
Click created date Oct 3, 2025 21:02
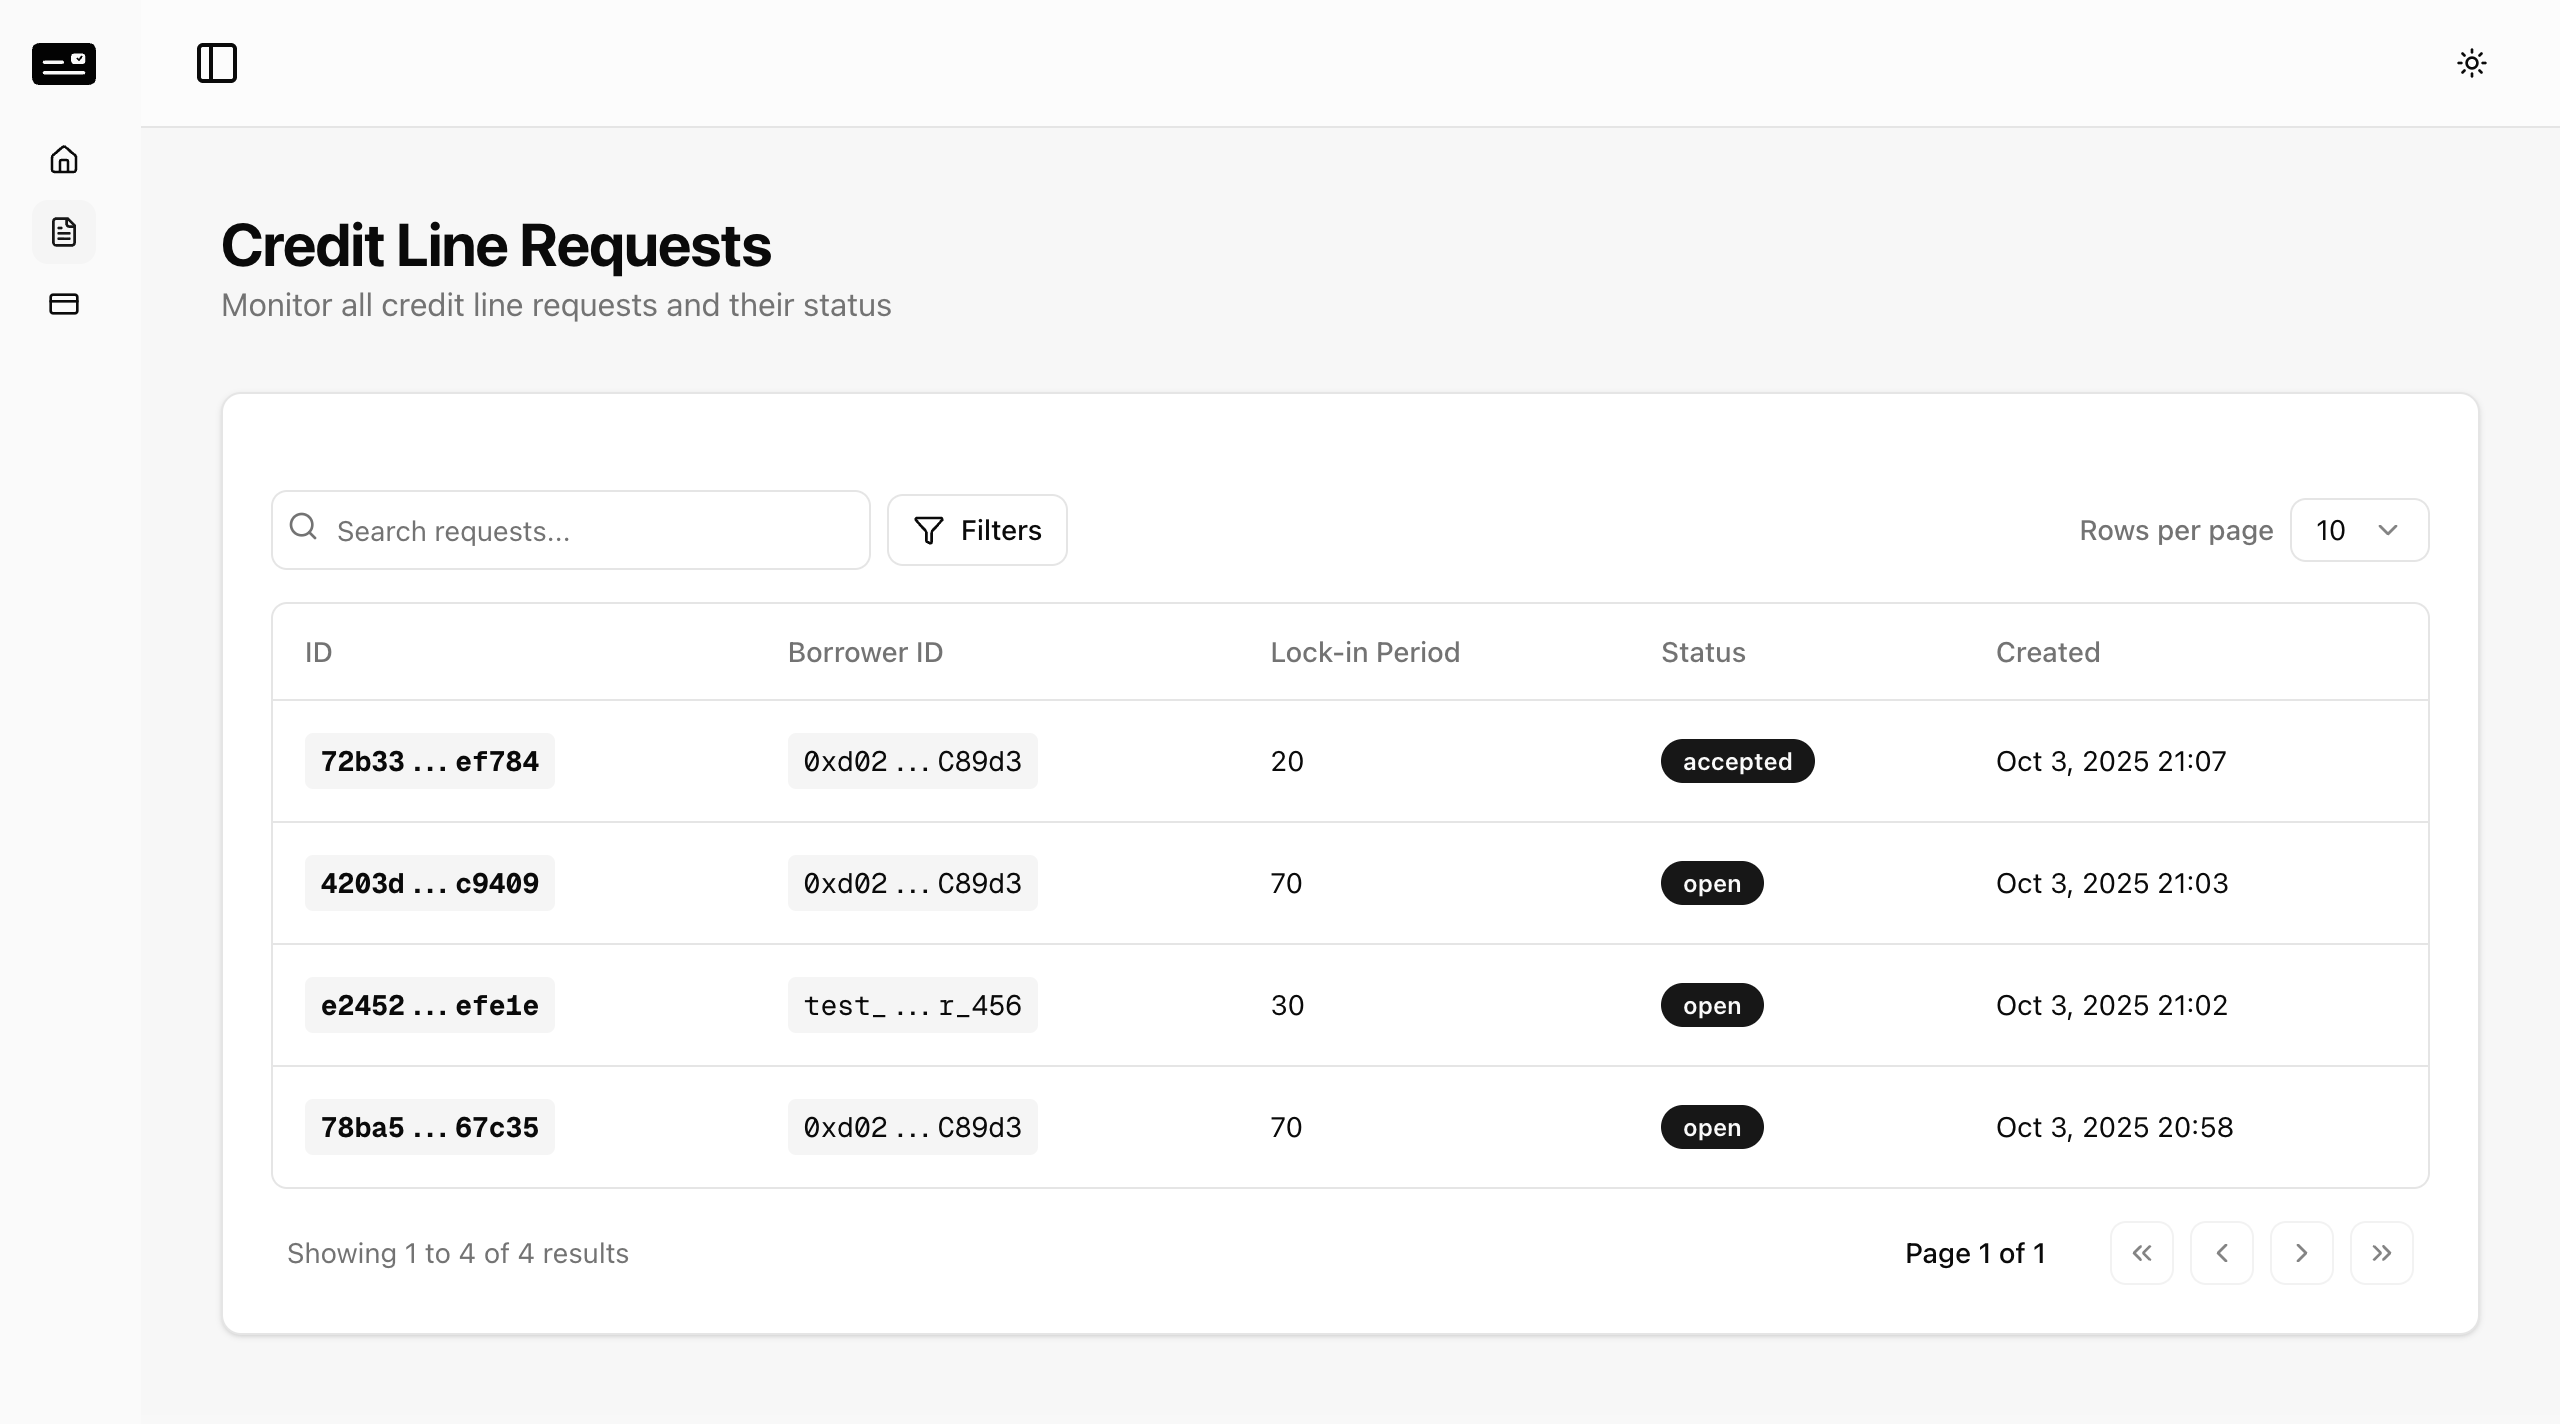[x=2112, y=1005]
